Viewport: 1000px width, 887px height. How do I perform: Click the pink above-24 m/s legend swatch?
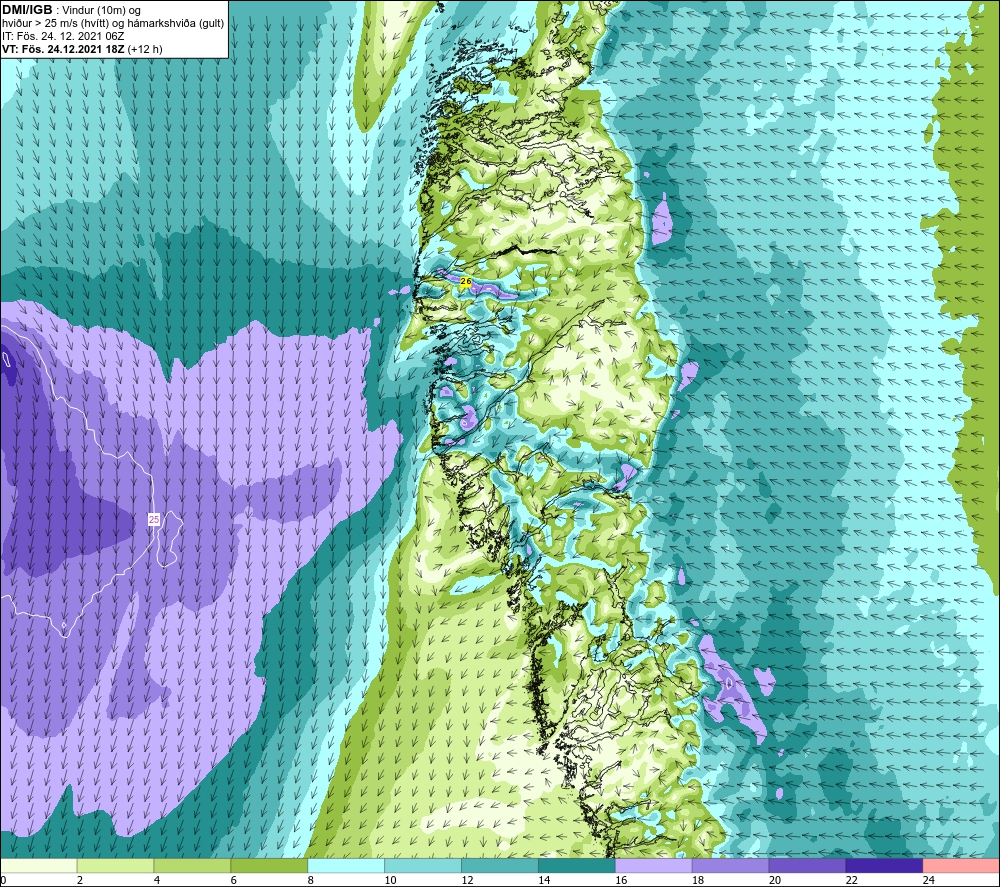[961, 865]
